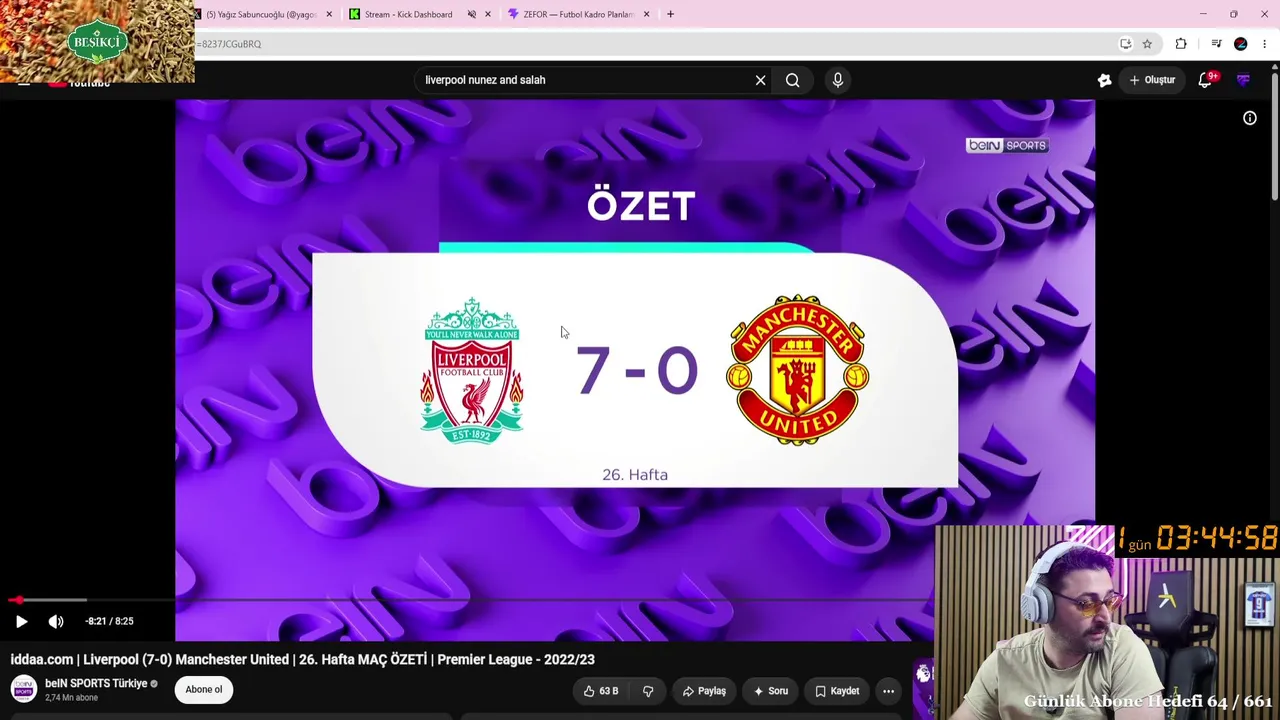Open the Chrome three-dot menu
This screenshot has height=720, width=1280.
1265,44
